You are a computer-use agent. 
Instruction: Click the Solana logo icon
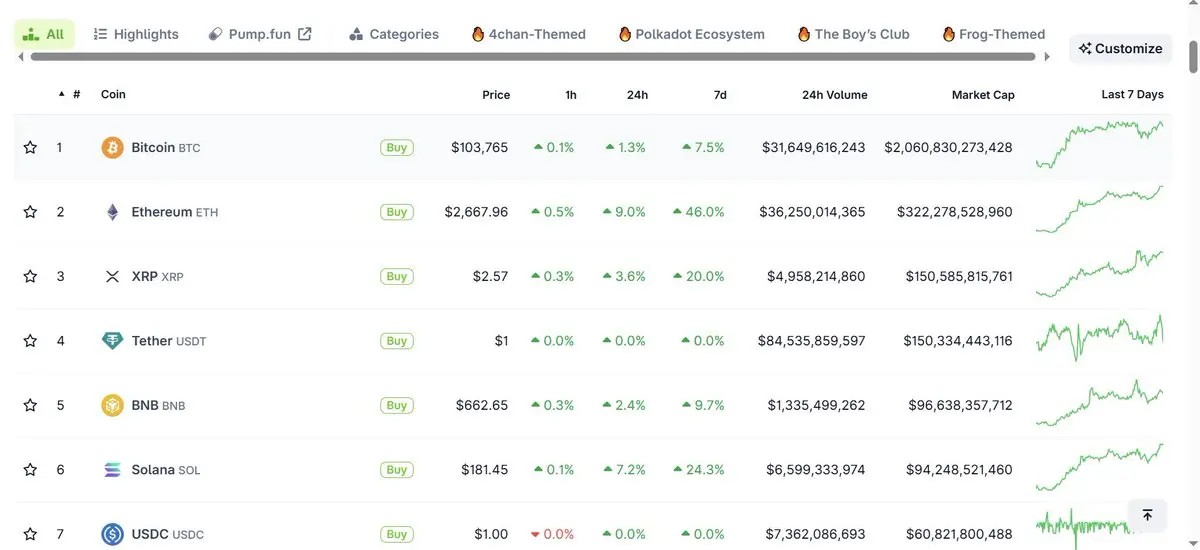(112, 470)
